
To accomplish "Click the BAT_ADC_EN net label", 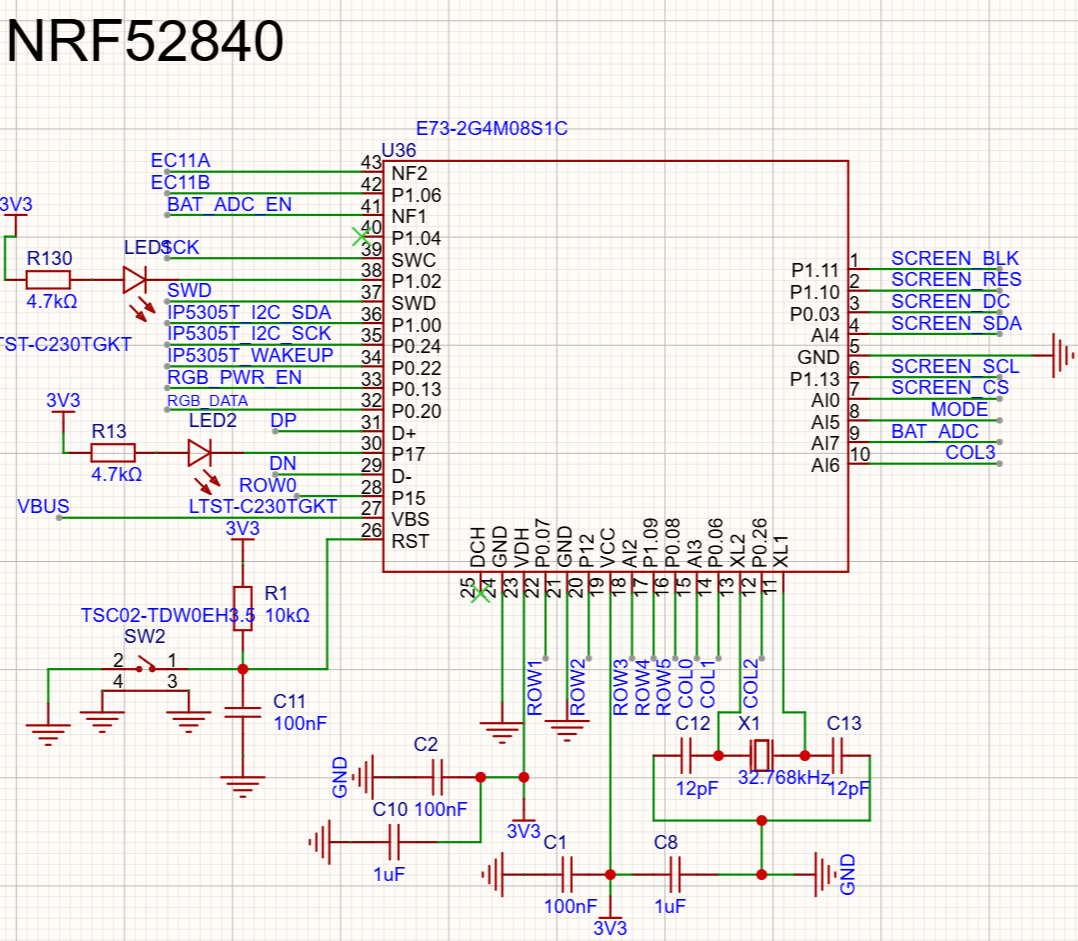I will [230, 204].
